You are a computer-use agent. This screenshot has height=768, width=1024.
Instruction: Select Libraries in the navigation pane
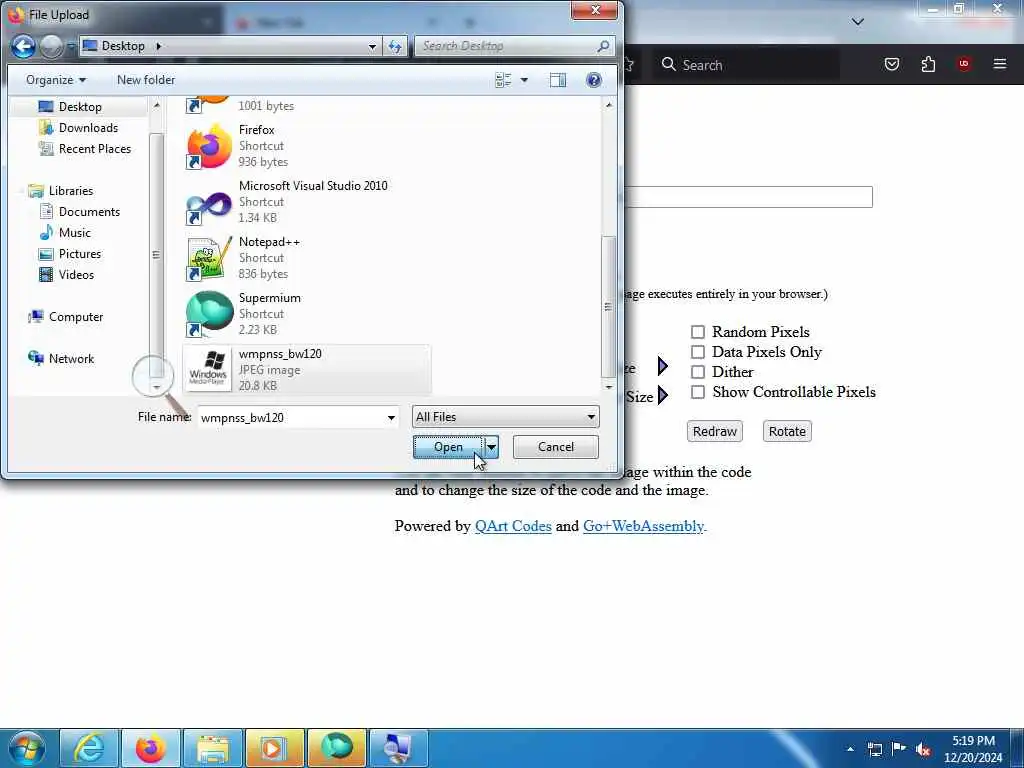click(71, 191)
